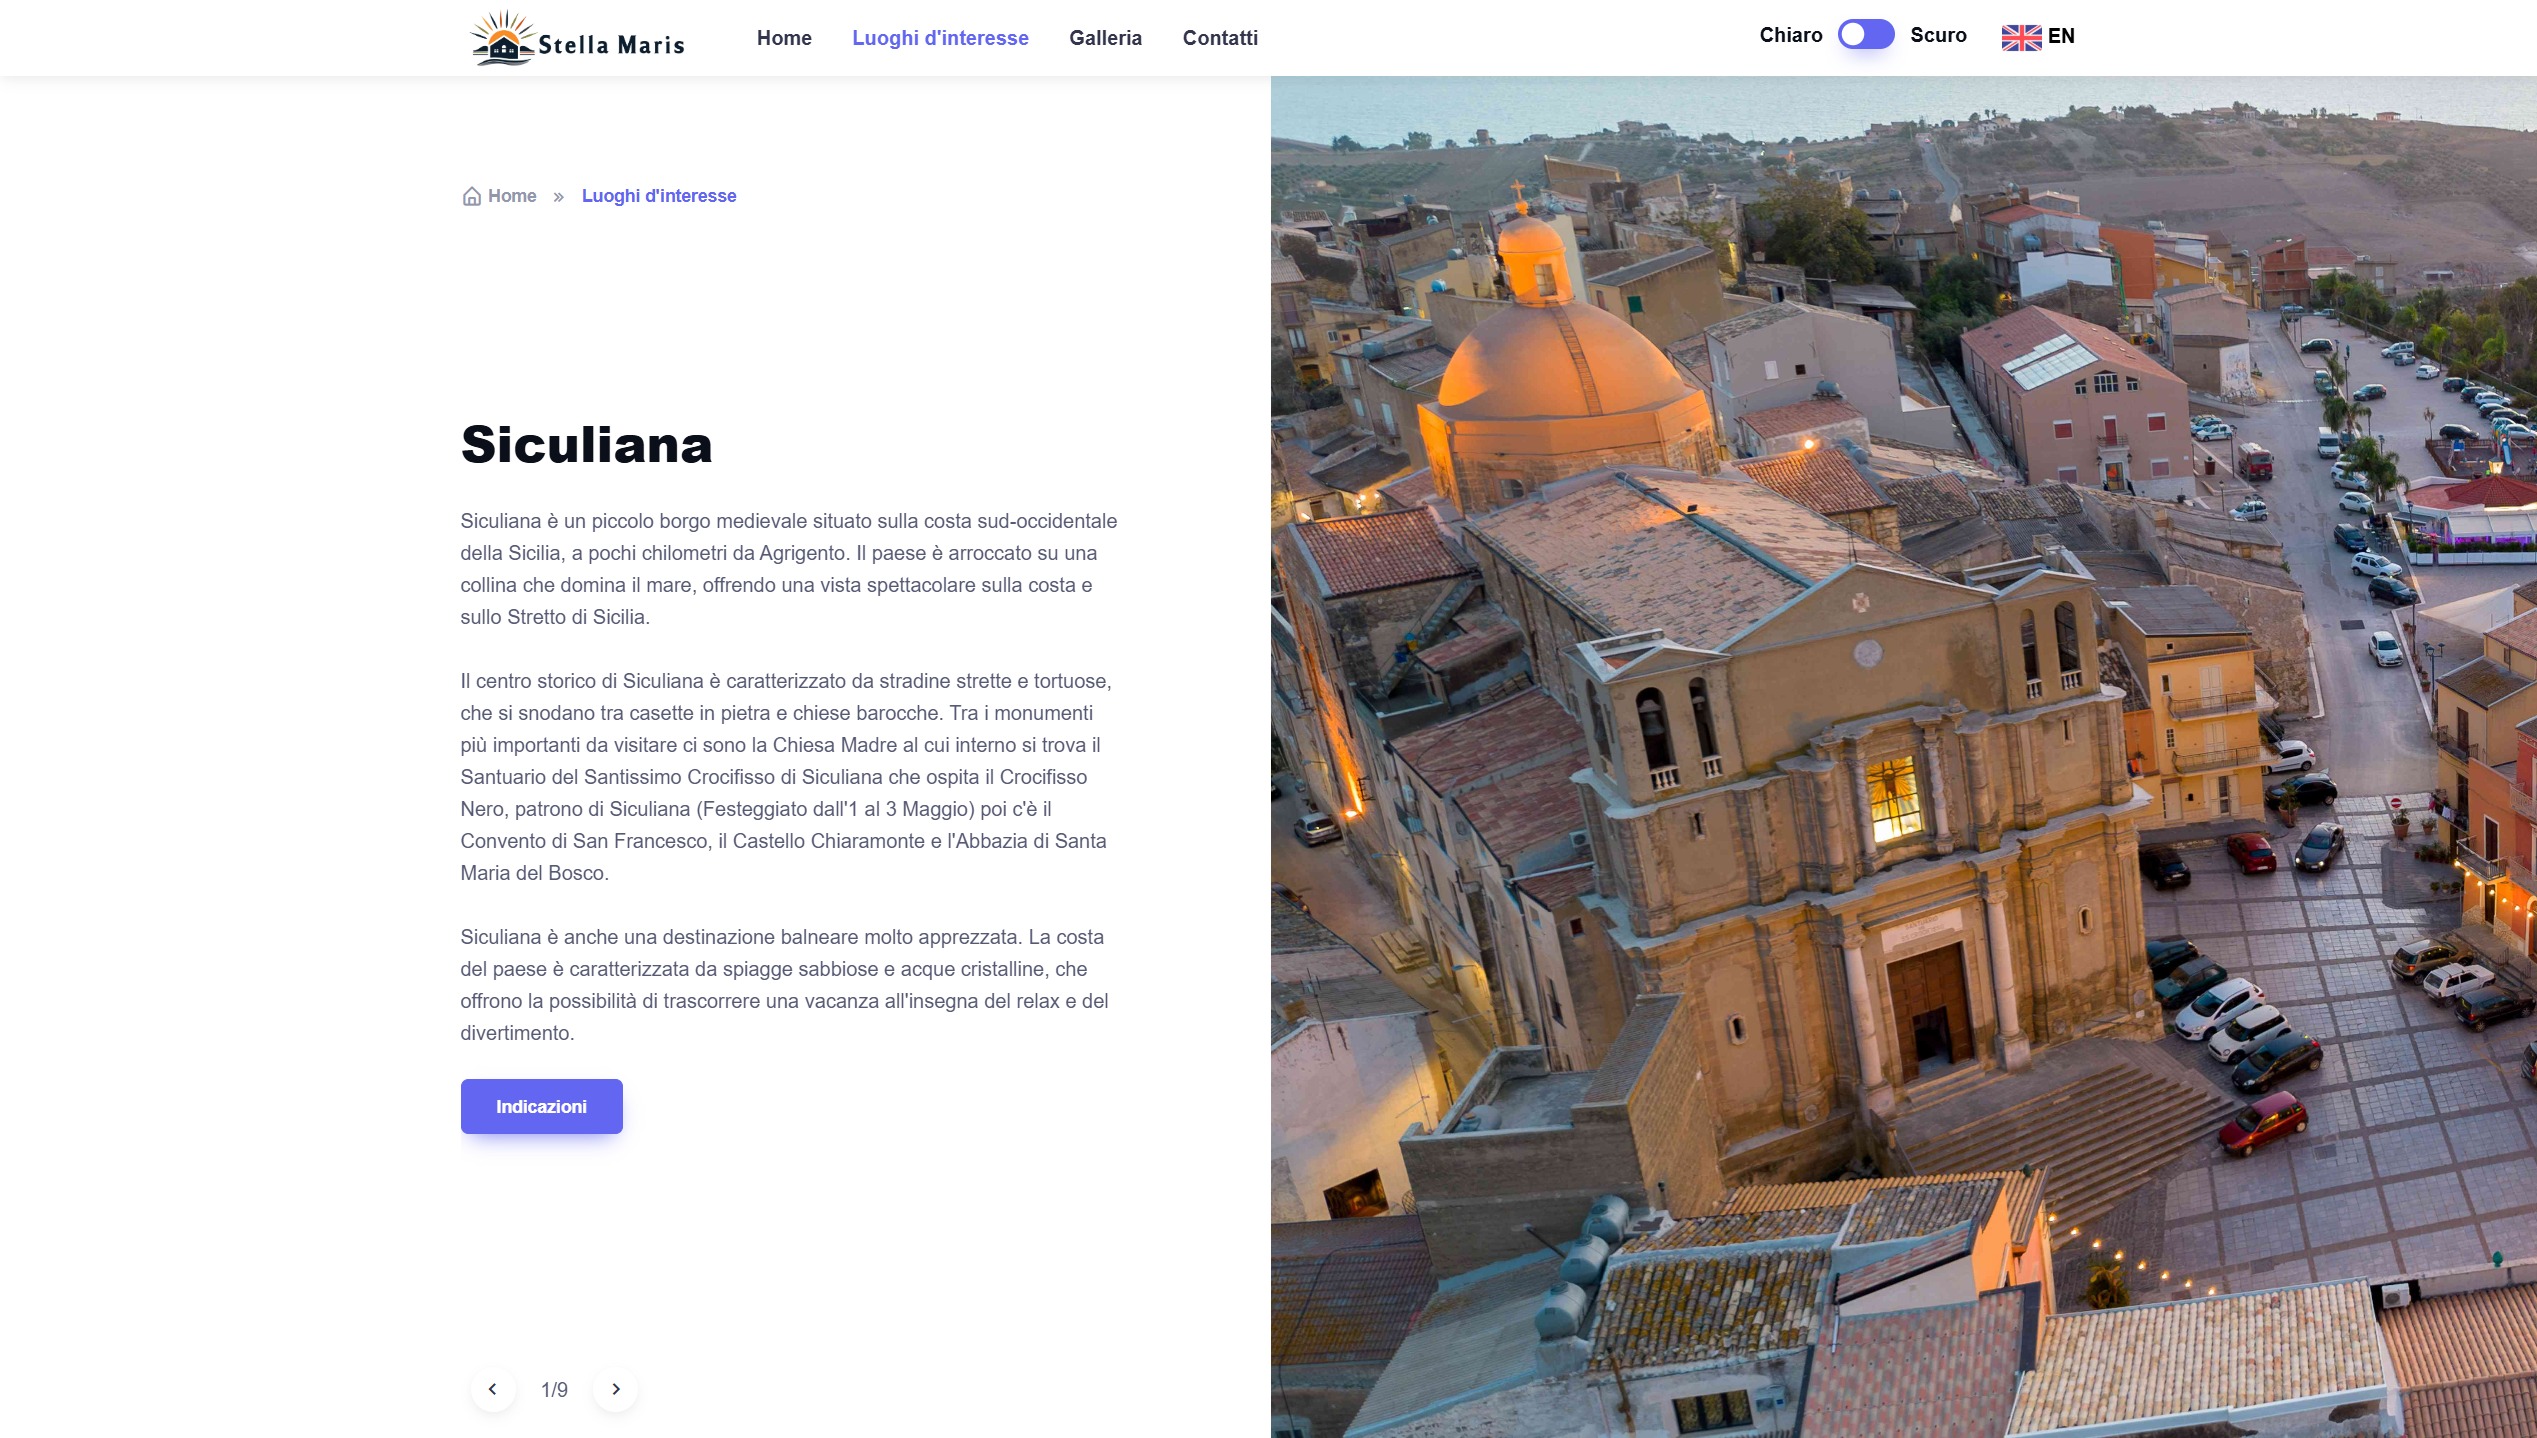Click the 1/9 slide counter
The height and width of the screenshot is (1438, 2537).
554,1390
